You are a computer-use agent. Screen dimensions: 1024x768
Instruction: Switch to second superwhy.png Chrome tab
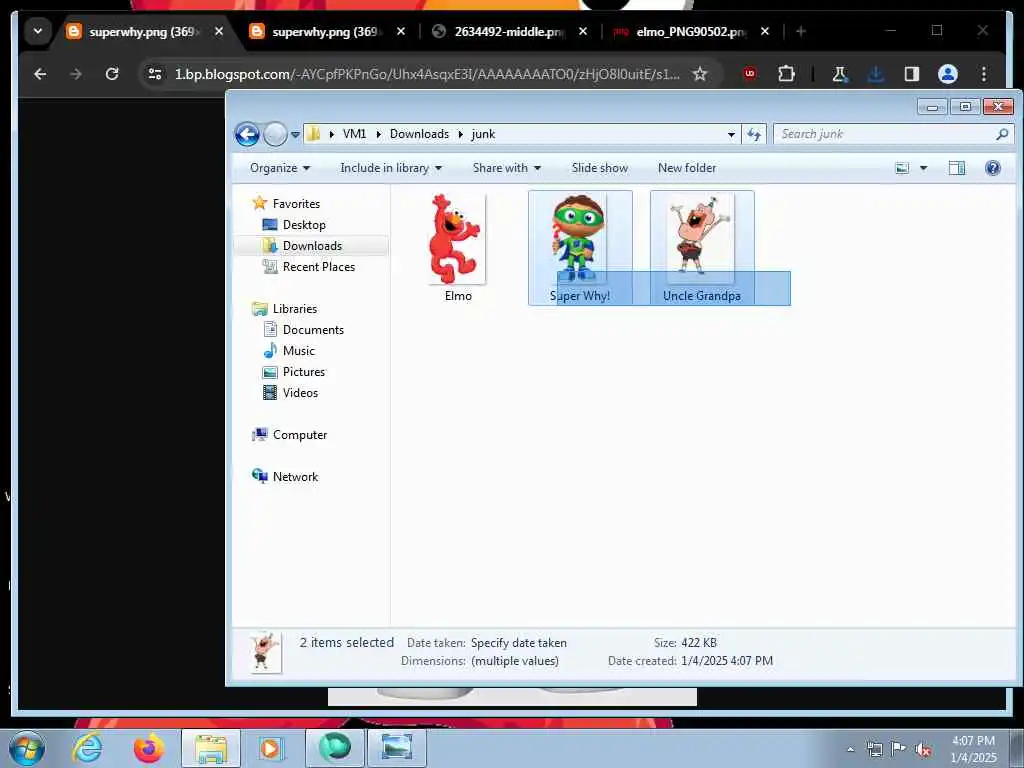(326, 31)
